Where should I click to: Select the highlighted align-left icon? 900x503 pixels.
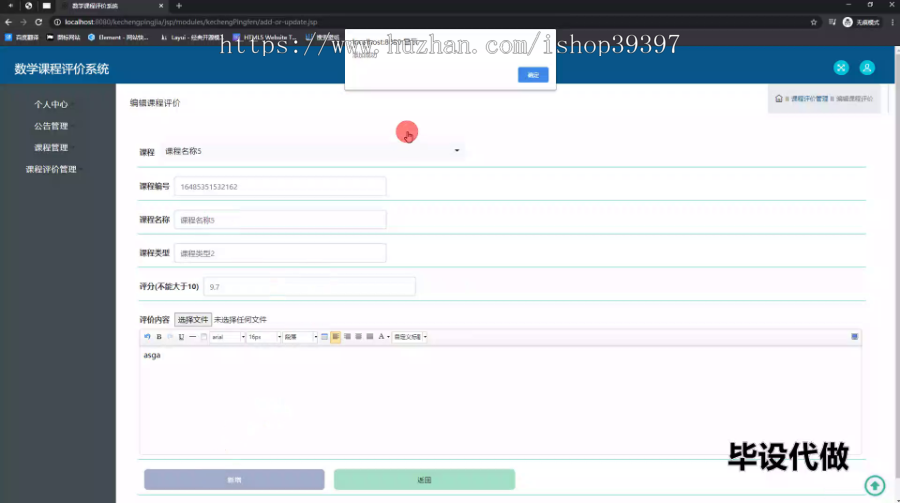336,337
